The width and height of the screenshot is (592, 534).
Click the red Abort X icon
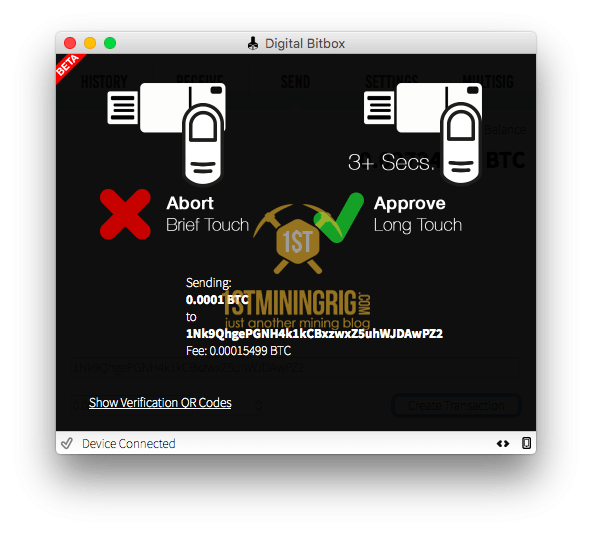[x=125, y=214]
